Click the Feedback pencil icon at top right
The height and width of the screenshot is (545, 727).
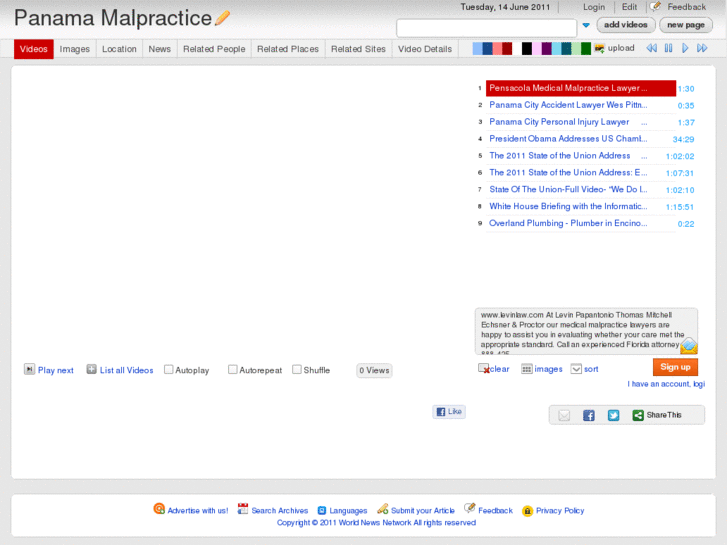pos(655,6)
